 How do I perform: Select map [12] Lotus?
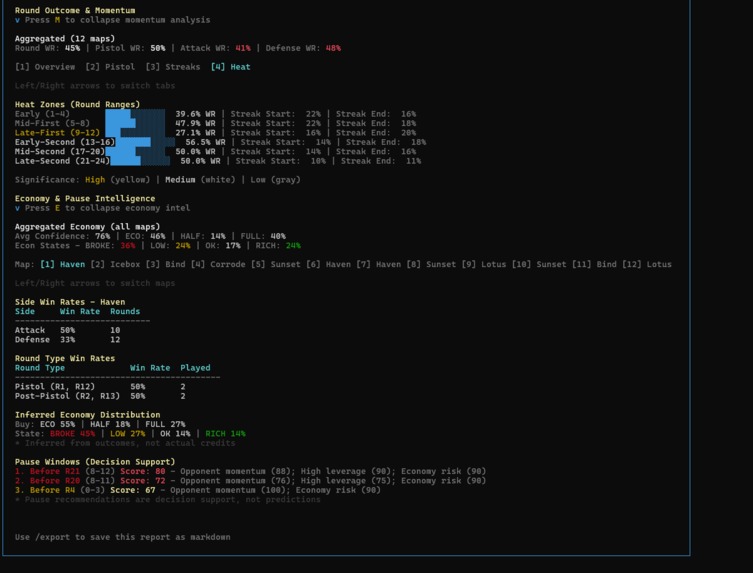click(x=647, y=264)
